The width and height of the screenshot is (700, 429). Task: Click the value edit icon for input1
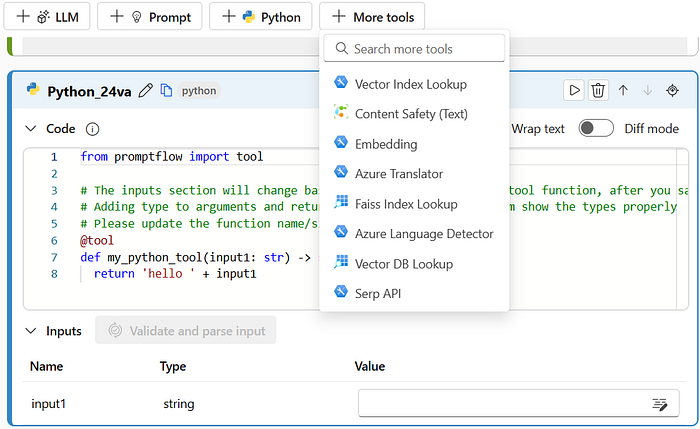659,404
